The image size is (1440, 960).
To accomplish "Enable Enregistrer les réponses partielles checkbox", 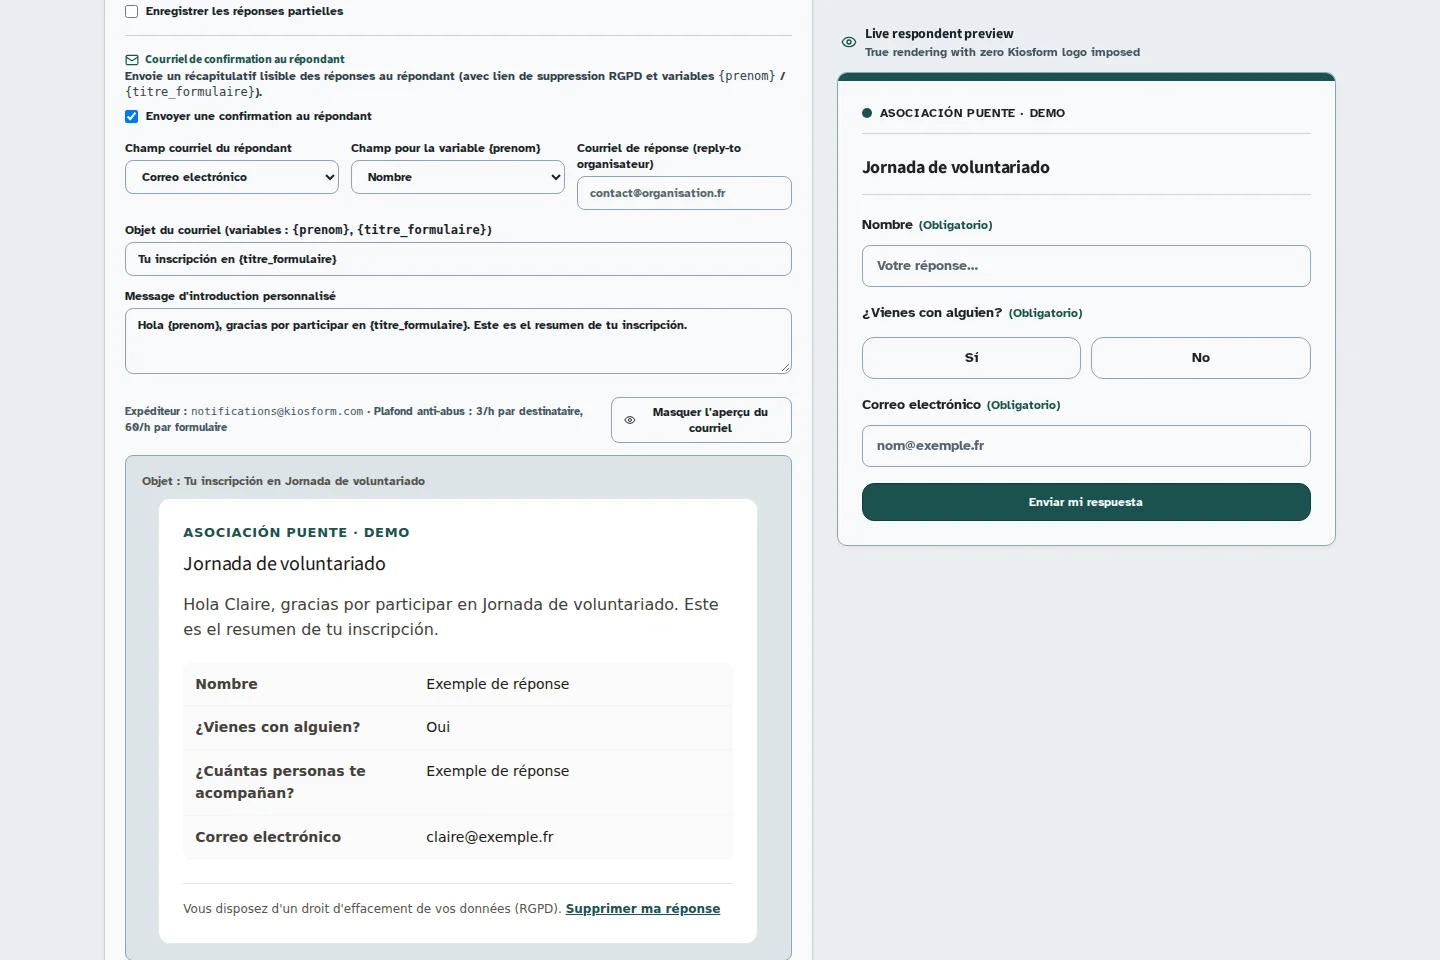I will tap(131, 12).
